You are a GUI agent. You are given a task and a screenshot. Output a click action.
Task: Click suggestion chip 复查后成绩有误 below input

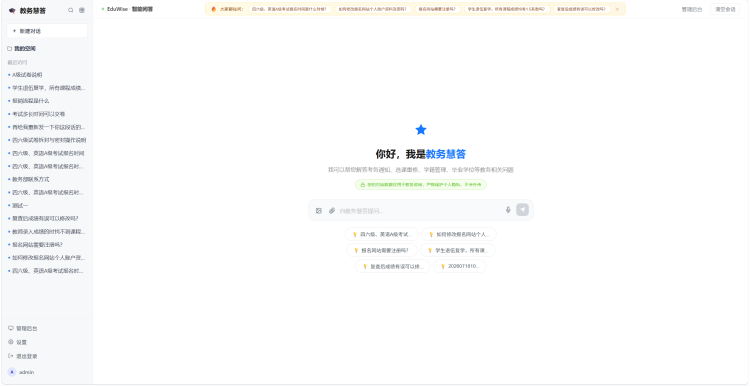click(x=393, y=266)
